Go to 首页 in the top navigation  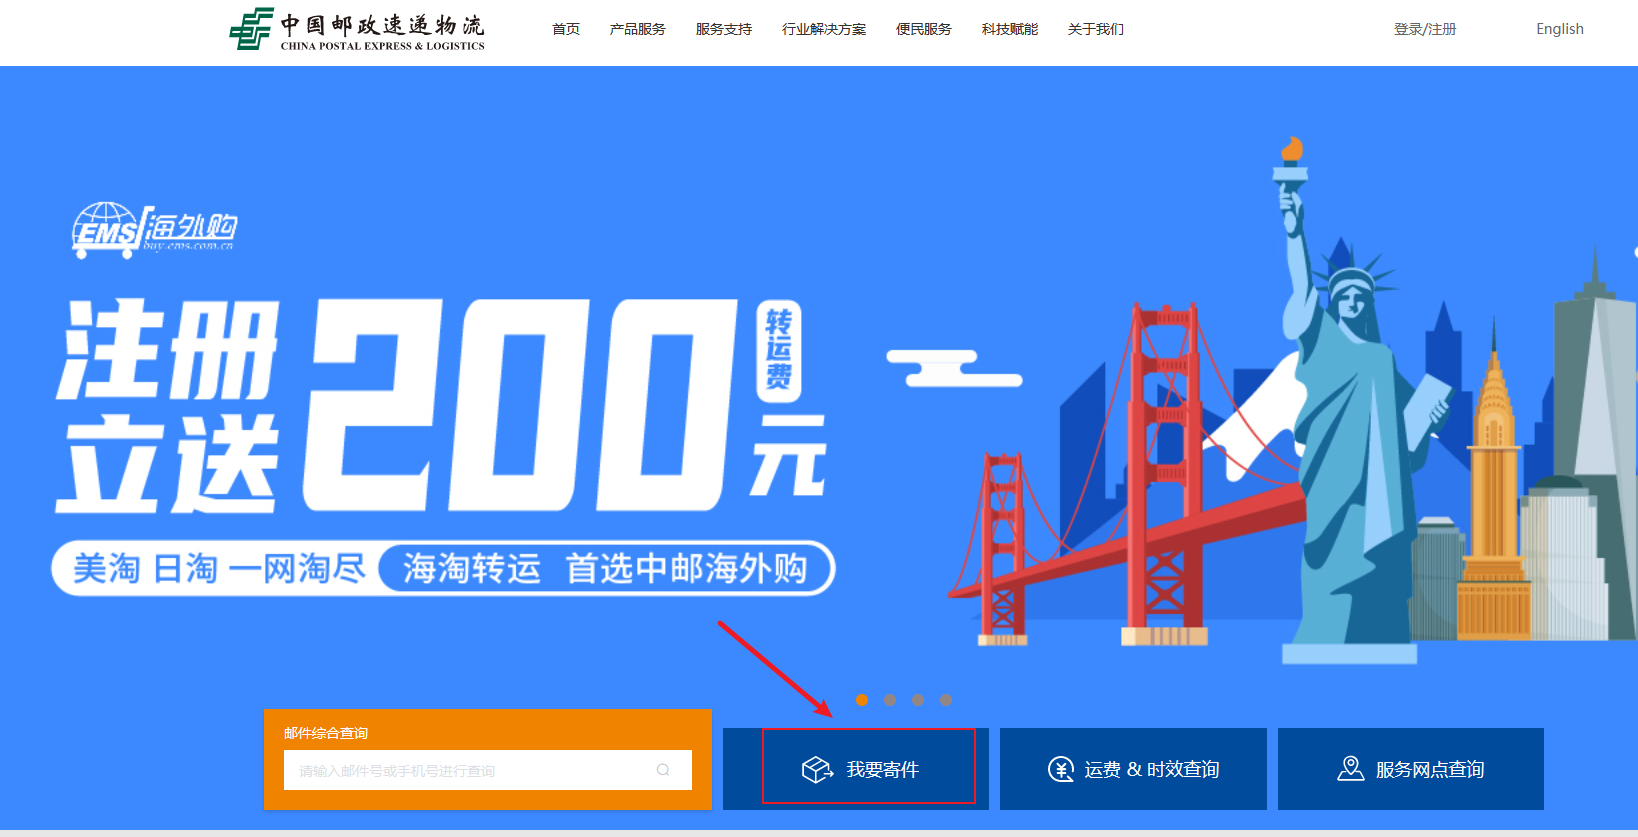coord(566,29)
